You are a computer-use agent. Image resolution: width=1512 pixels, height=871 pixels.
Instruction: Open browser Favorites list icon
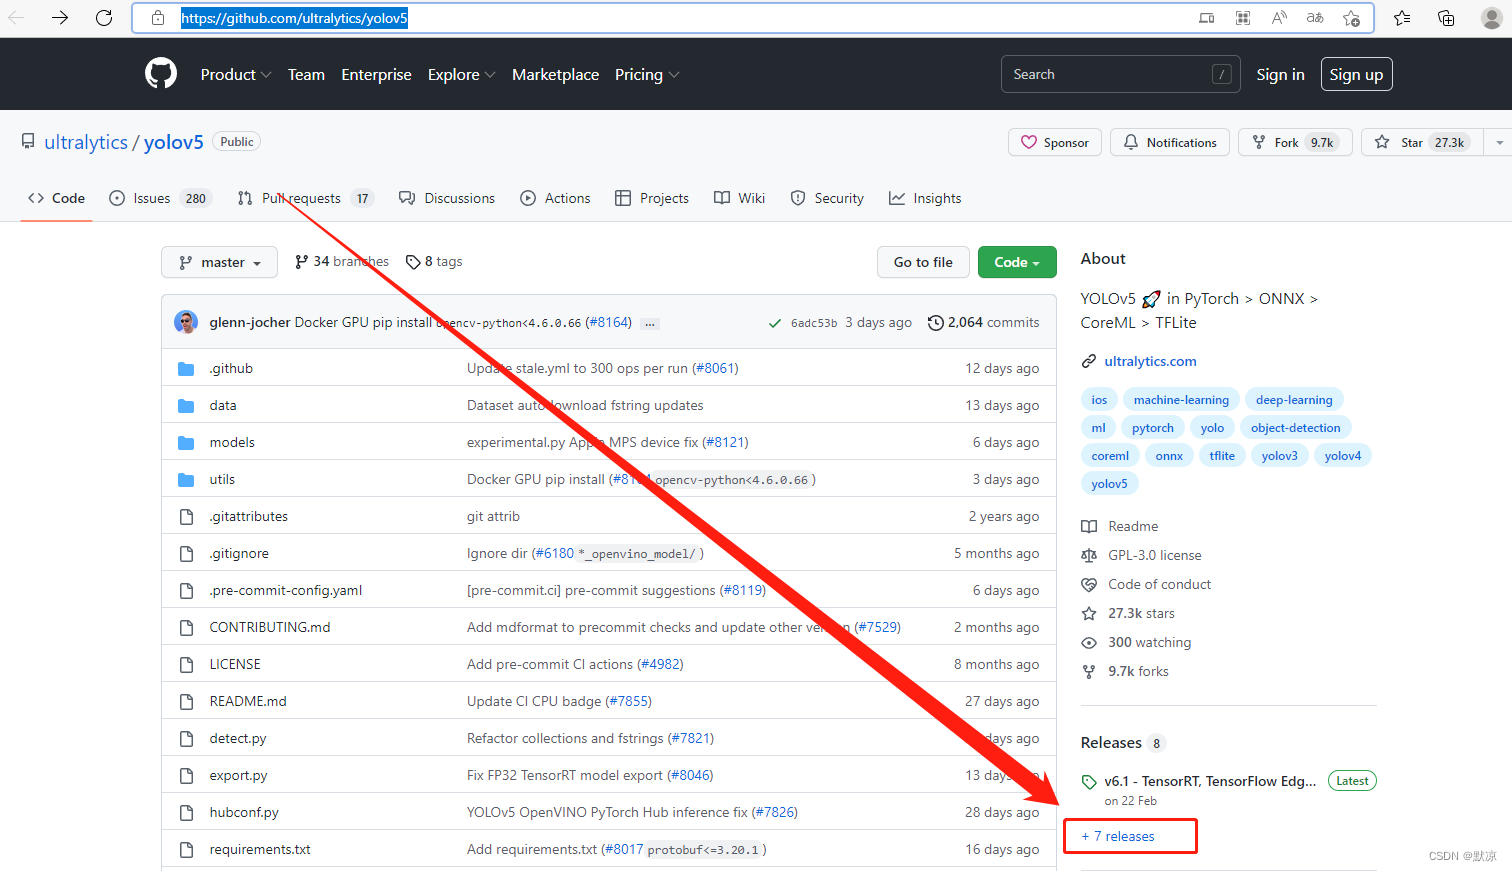(x=1402, y=18)
